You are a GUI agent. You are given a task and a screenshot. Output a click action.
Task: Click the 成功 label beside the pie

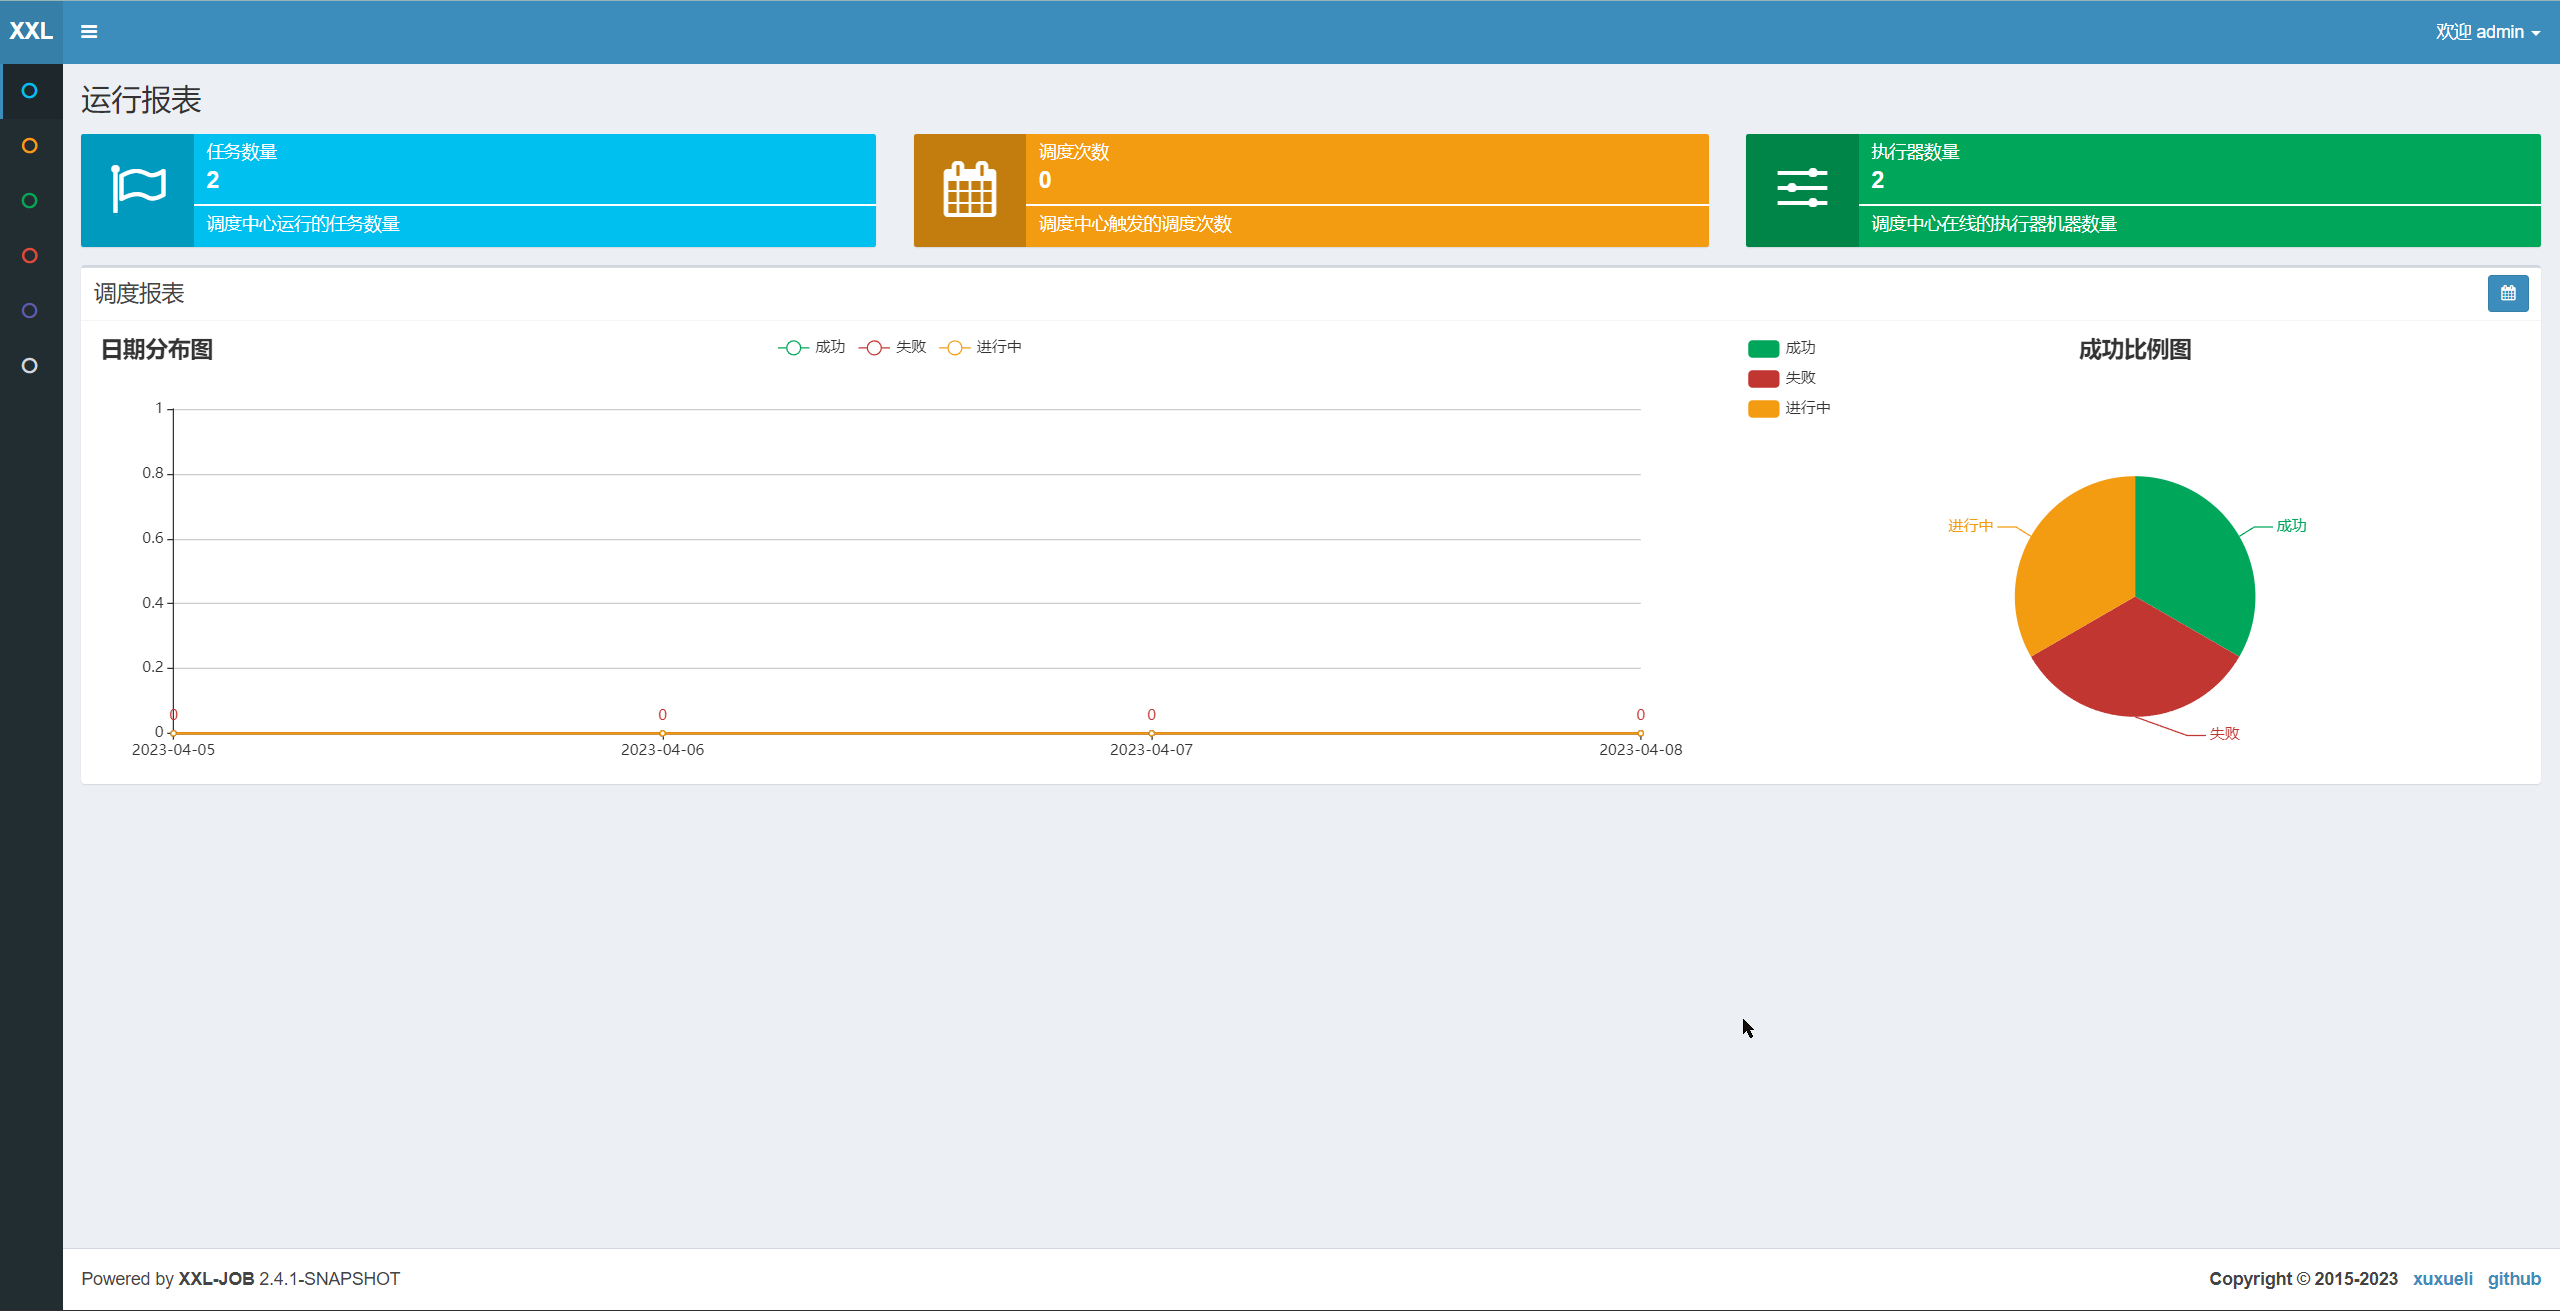pos(2291,526)
